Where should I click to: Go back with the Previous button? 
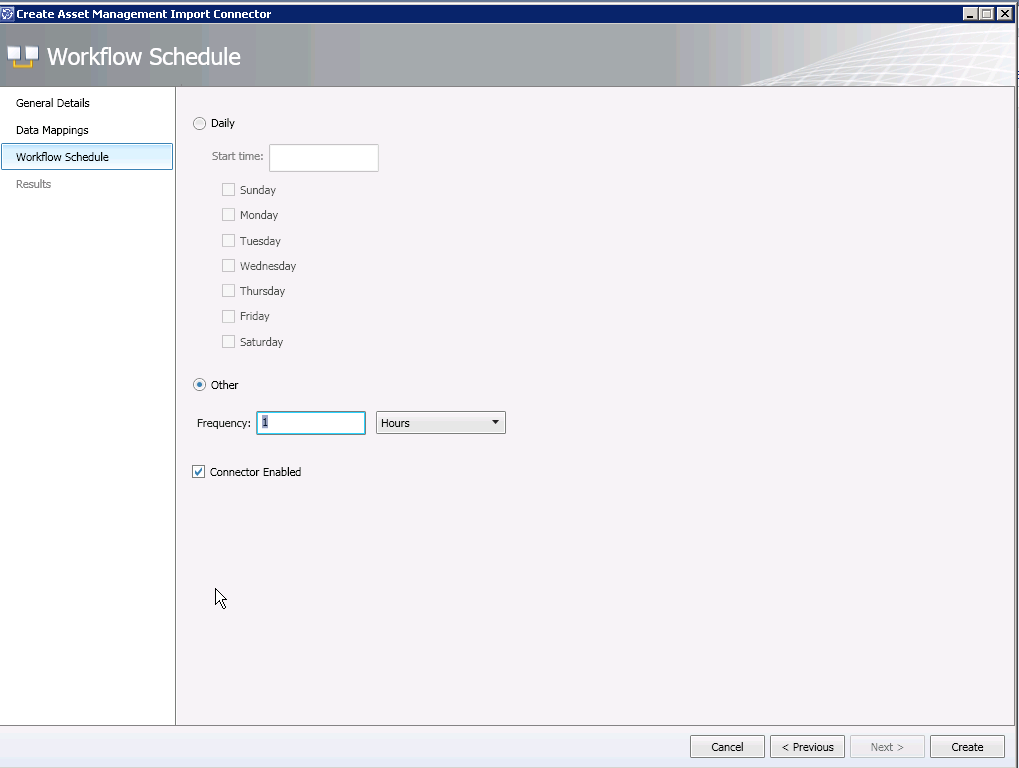807,747
